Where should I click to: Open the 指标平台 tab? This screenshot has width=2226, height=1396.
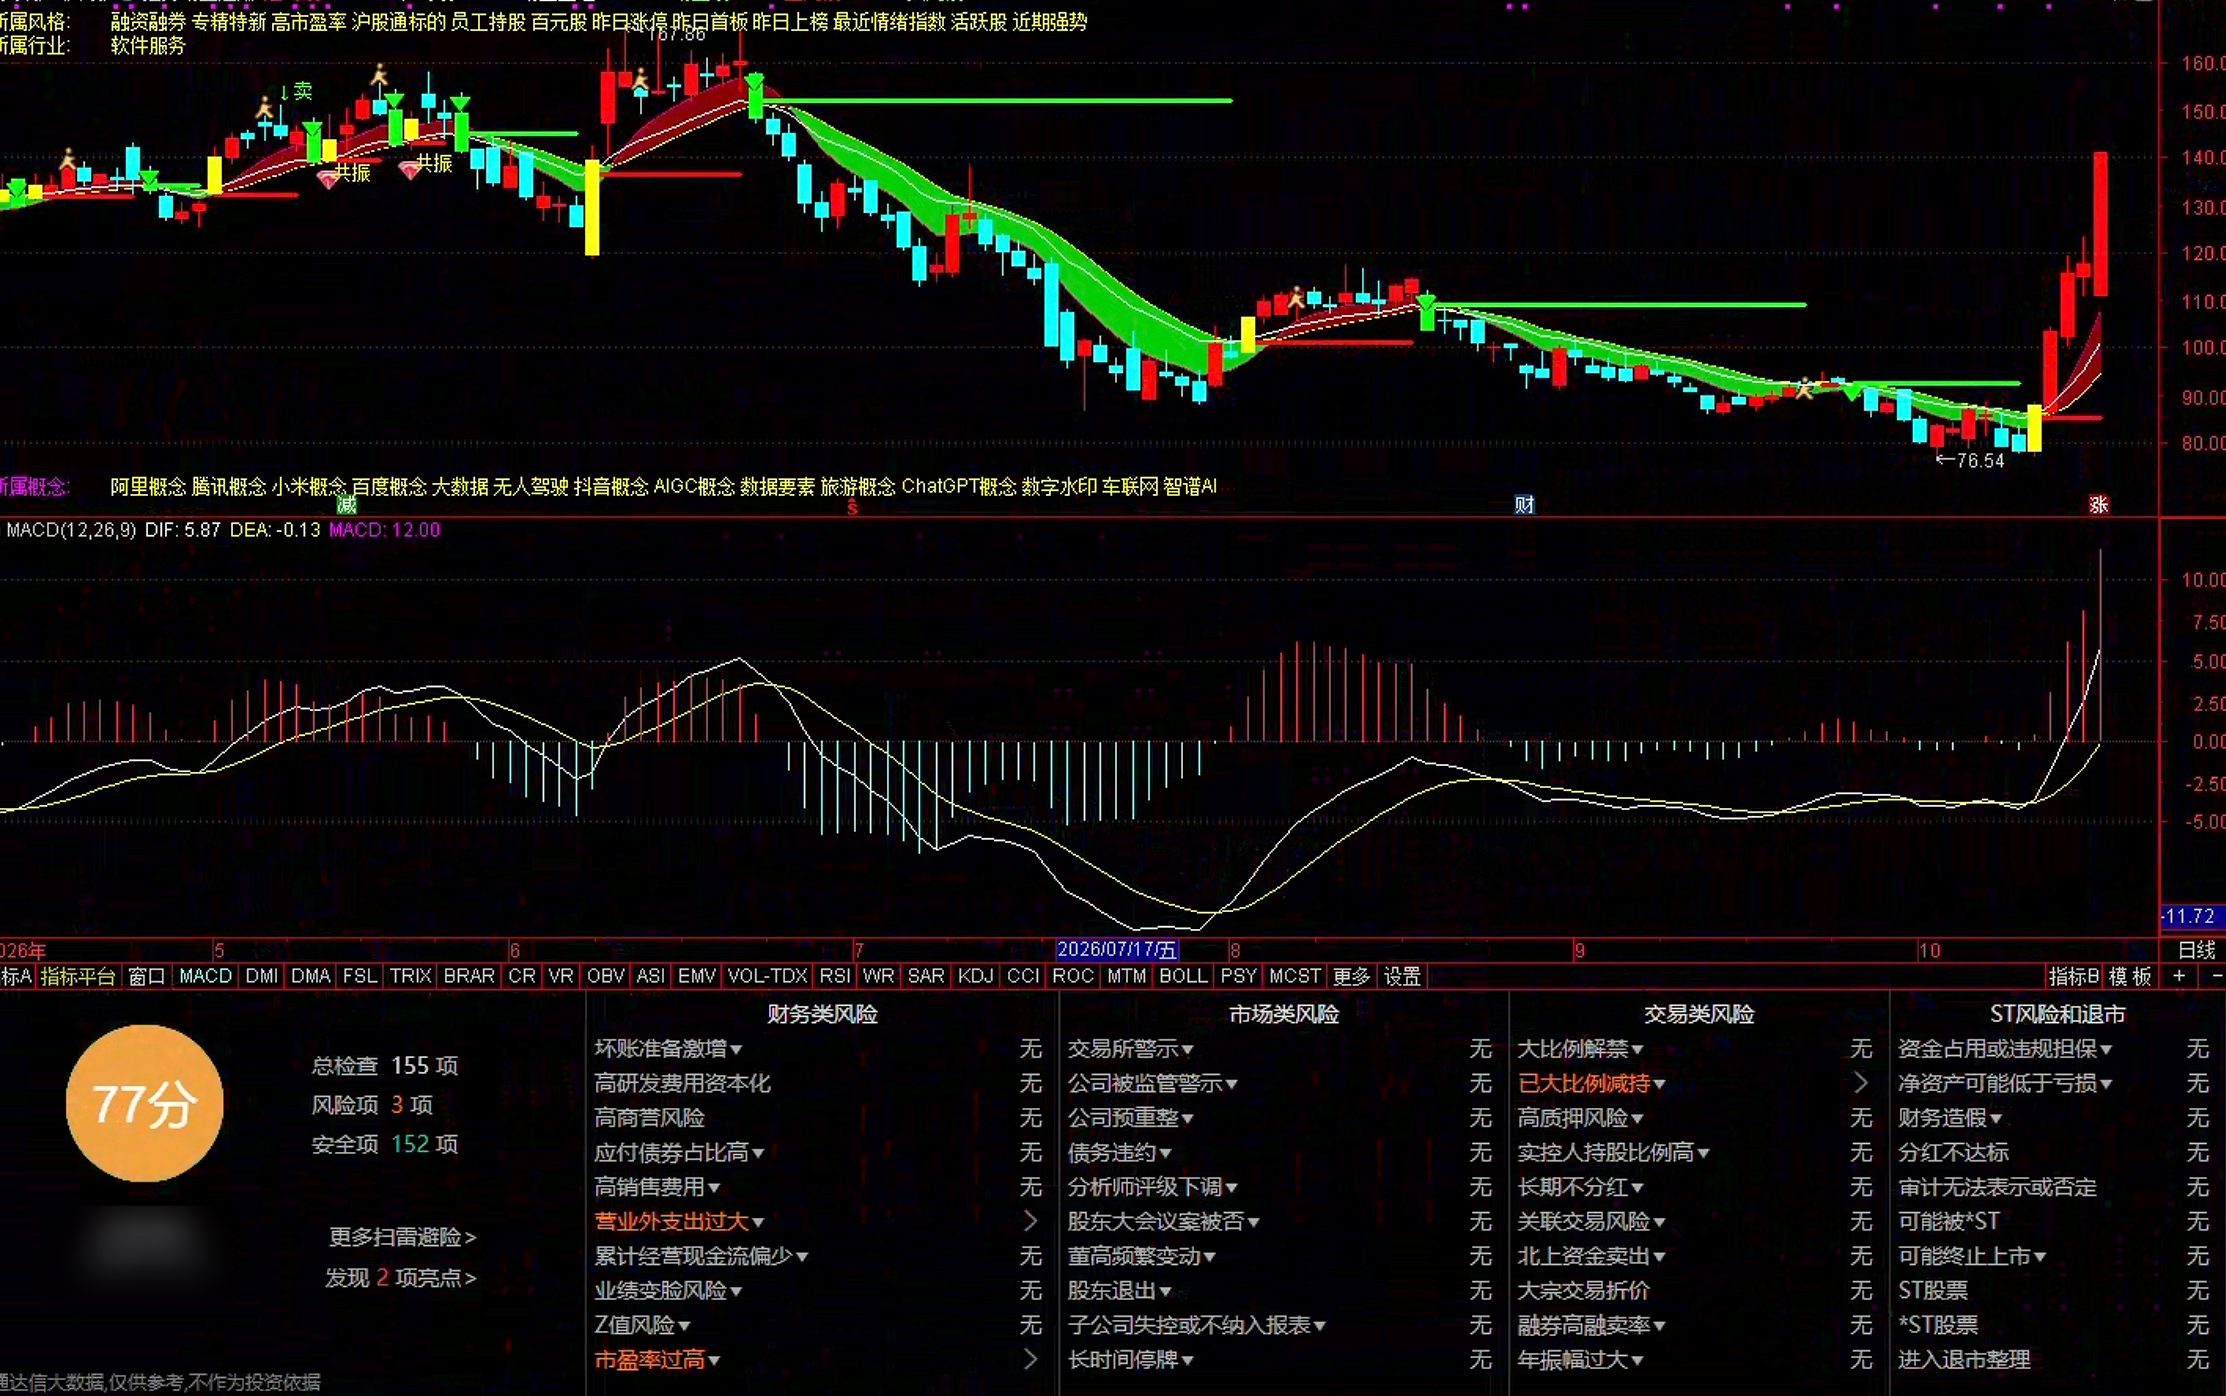(78, 976)
